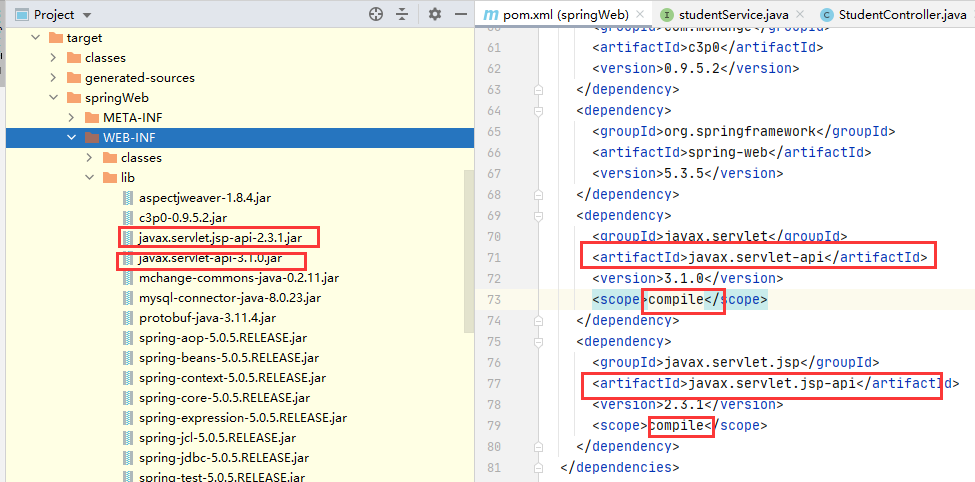Select the META-INF folder icon
Viewport: 975px width, 482px height.
[92, 118]
